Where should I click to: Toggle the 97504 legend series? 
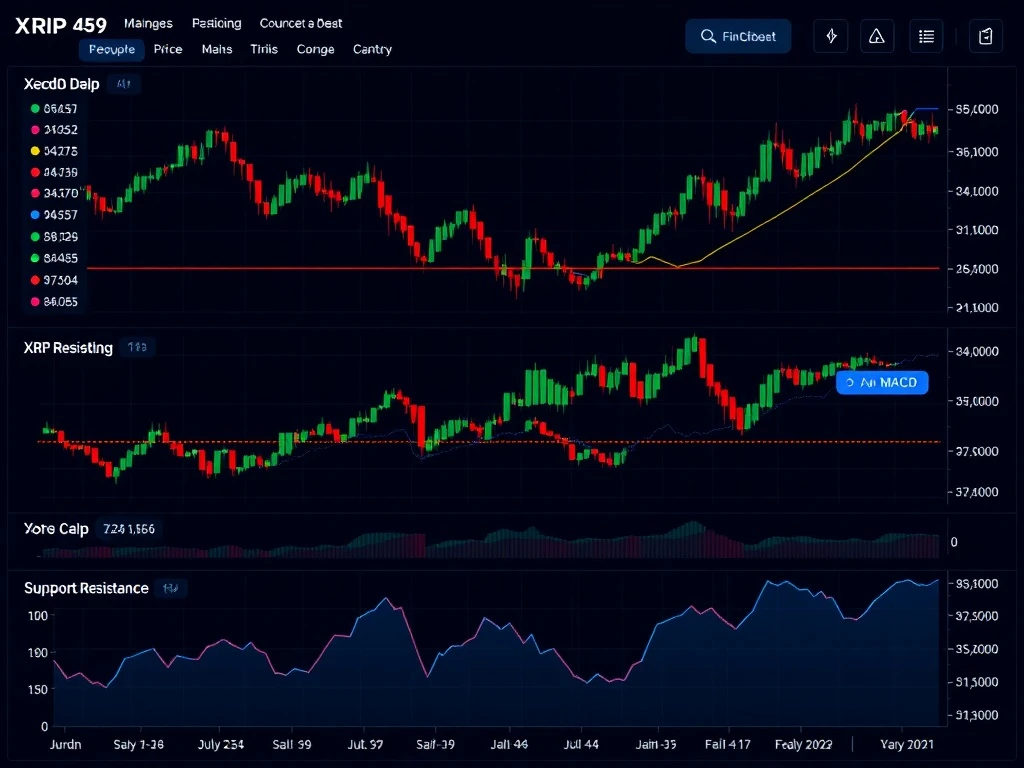pos(60,280)
